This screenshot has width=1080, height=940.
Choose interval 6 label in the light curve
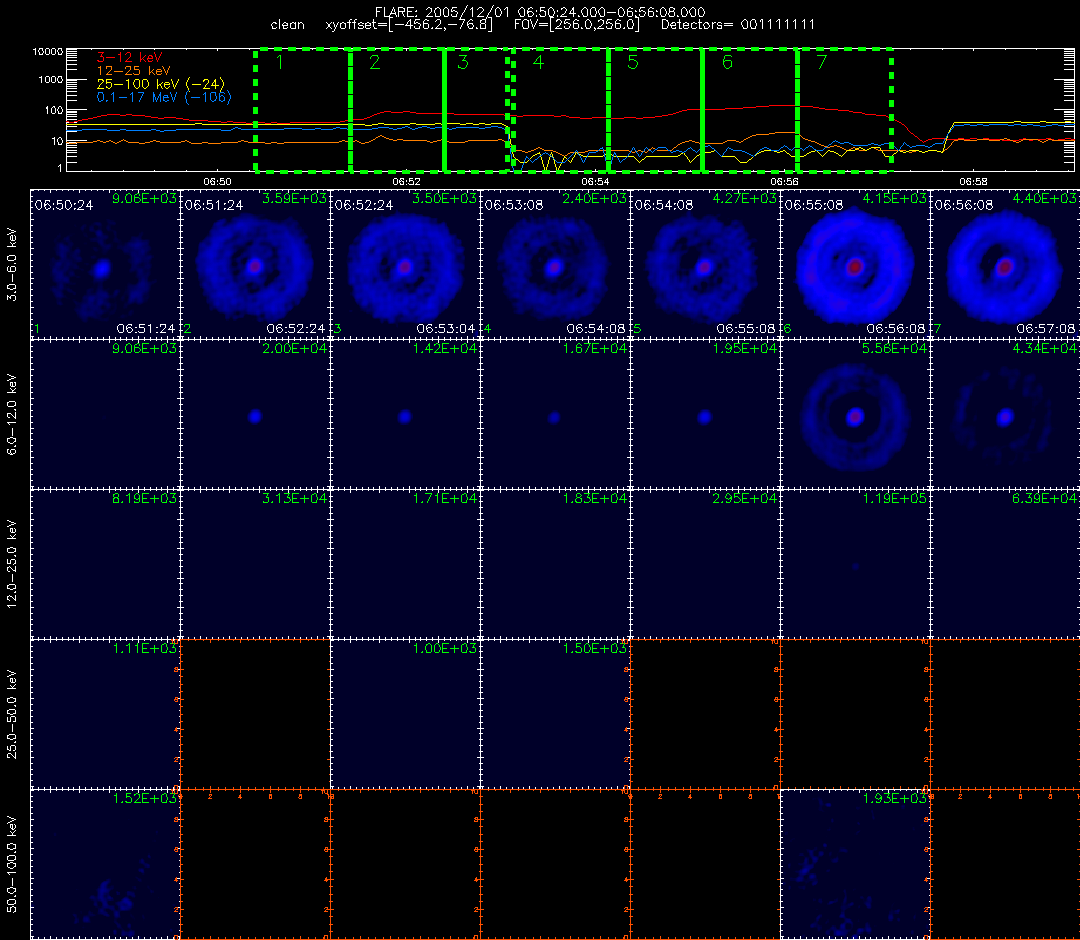pos(727,63)
